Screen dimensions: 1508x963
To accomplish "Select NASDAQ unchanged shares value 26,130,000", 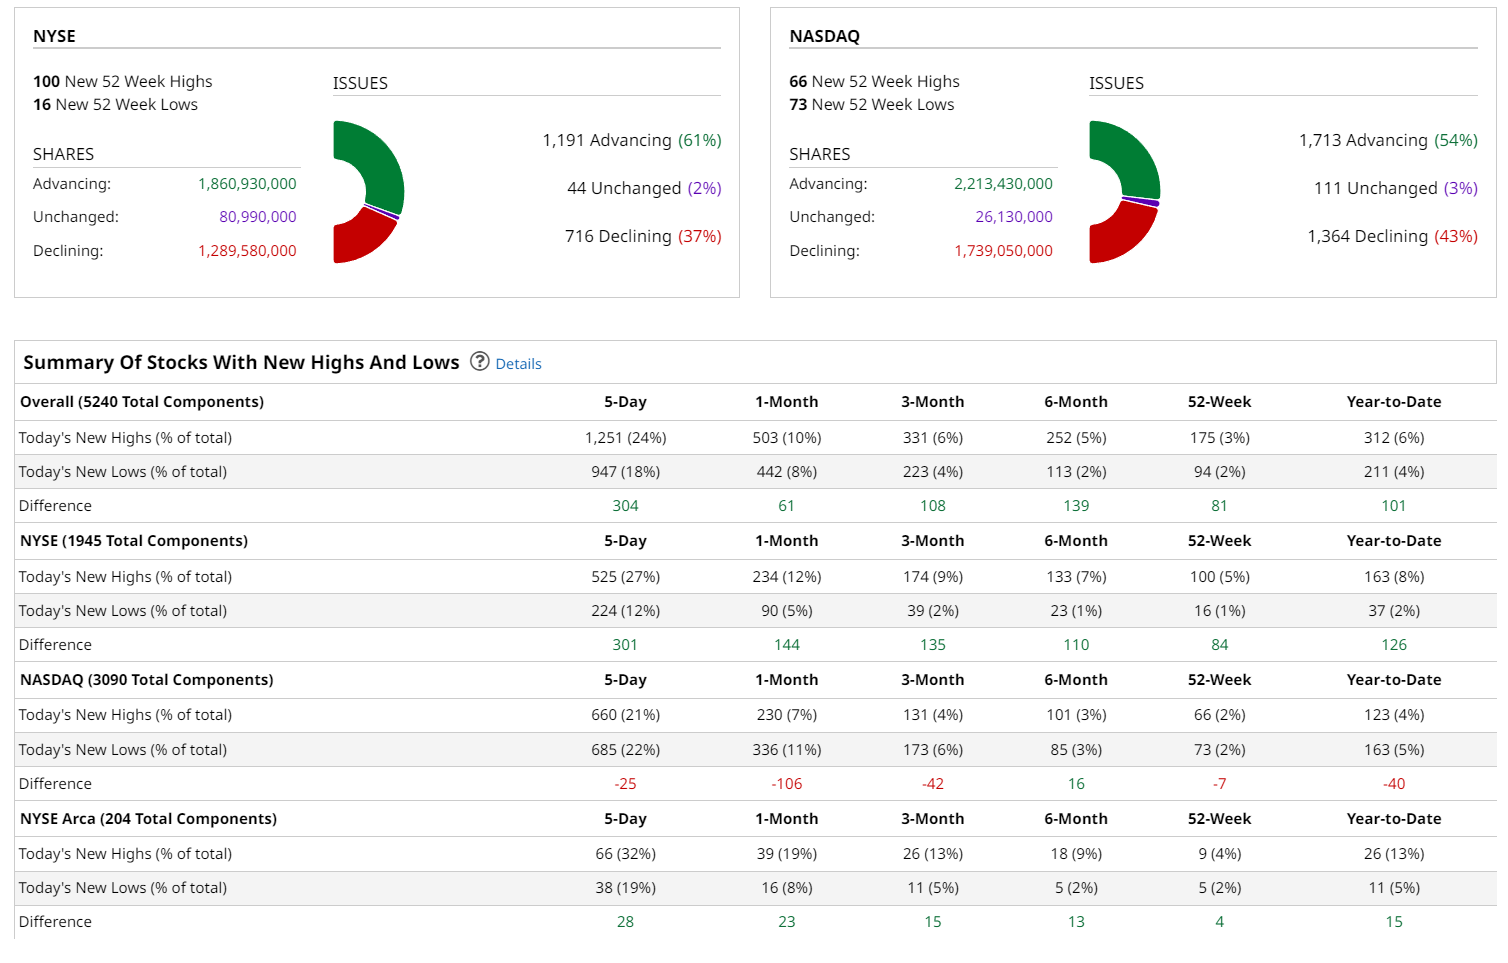I will coord(1014,217).
